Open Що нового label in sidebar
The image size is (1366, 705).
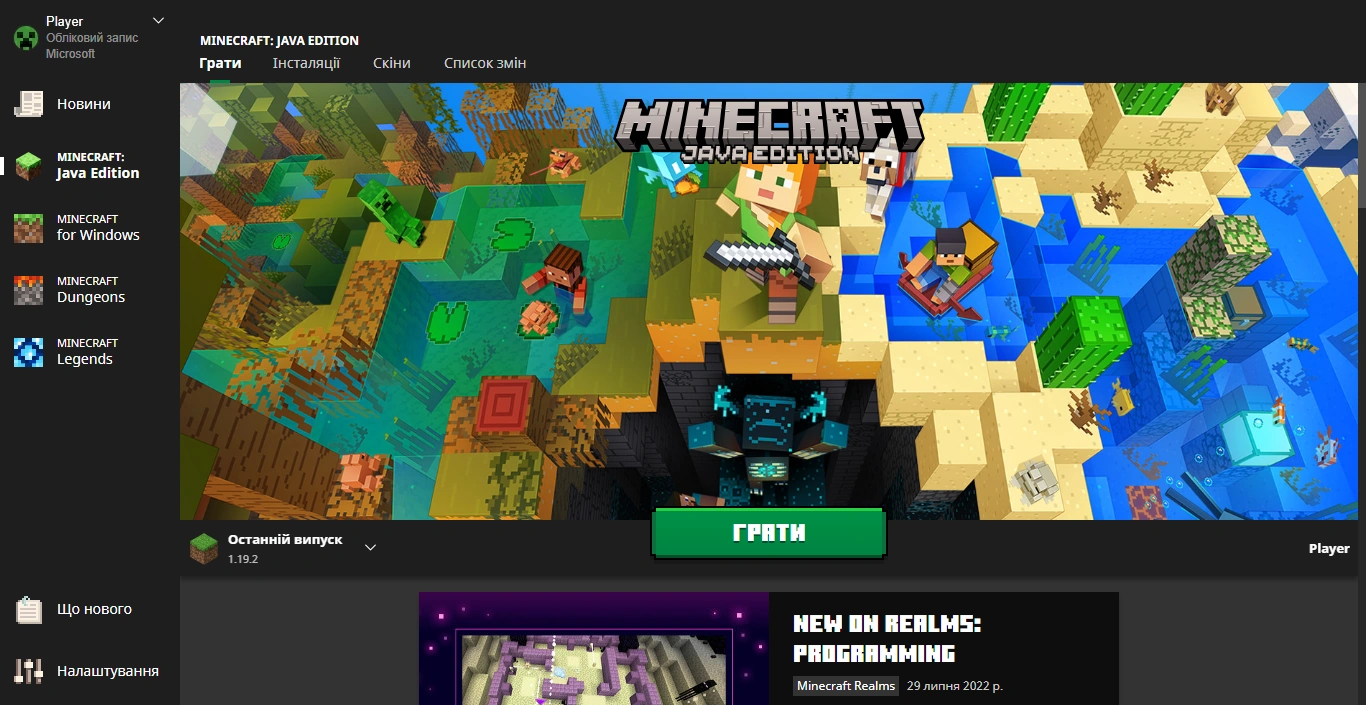94,609
